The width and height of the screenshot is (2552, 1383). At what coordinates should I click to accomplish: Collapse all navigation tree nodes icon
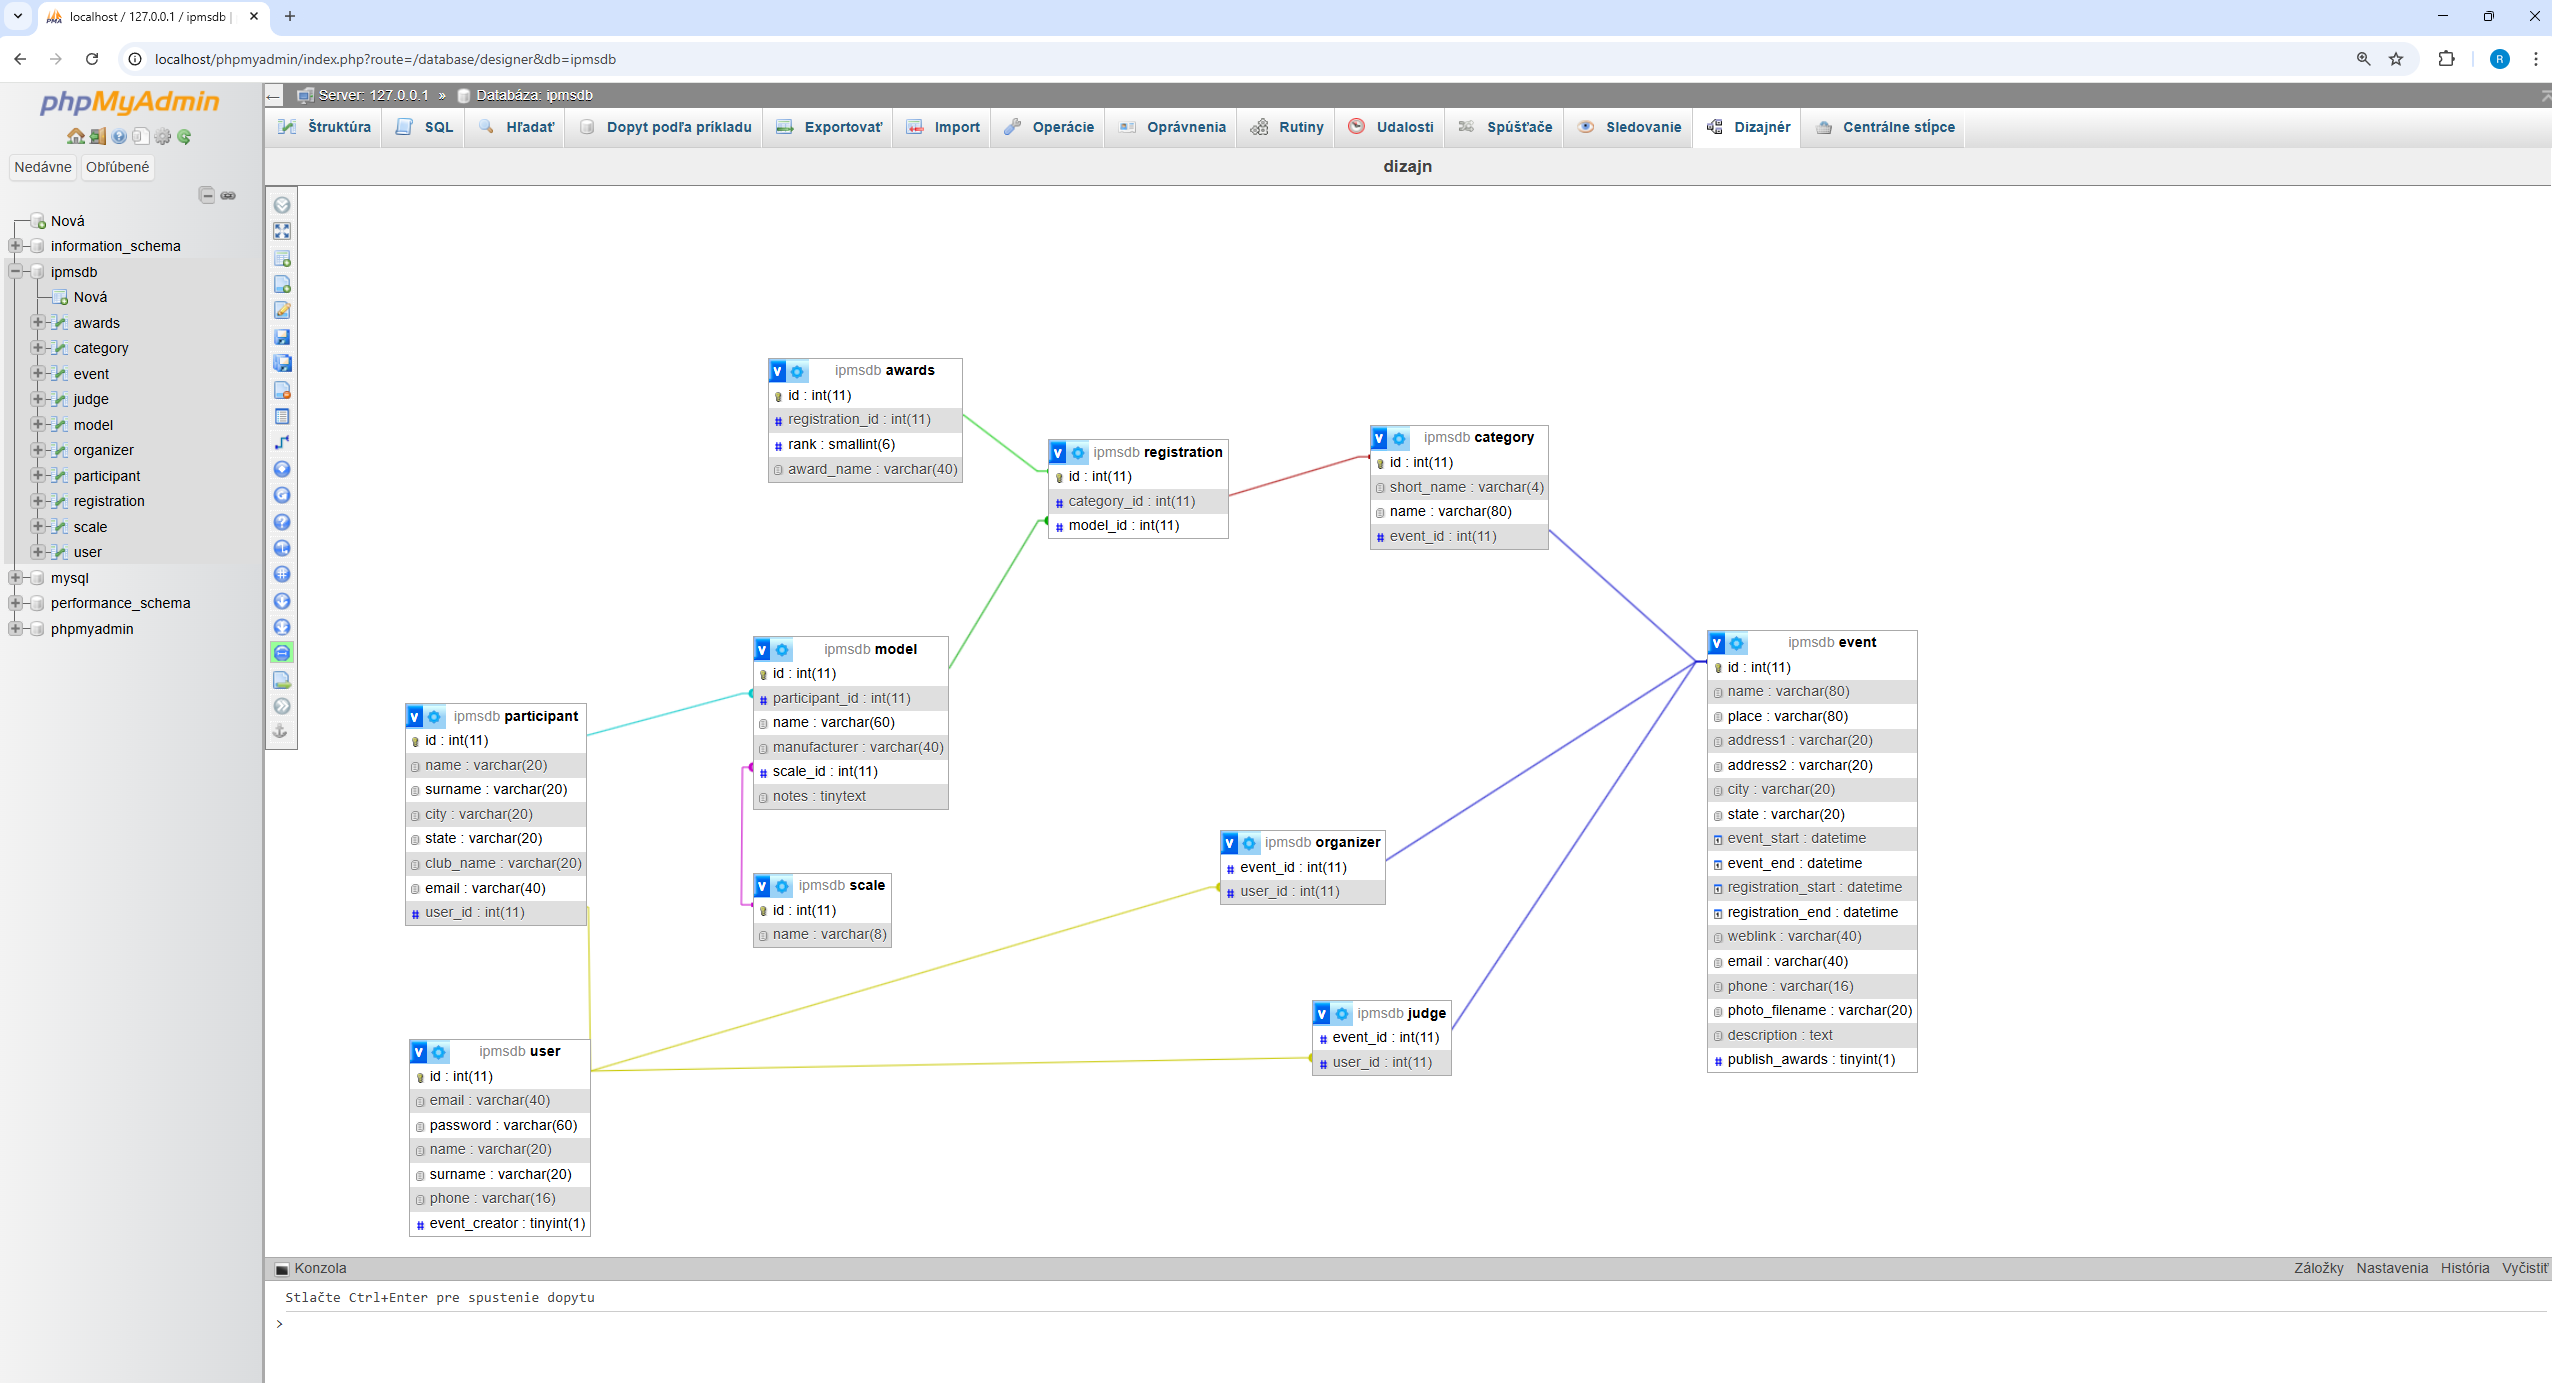tap(206, 194)
